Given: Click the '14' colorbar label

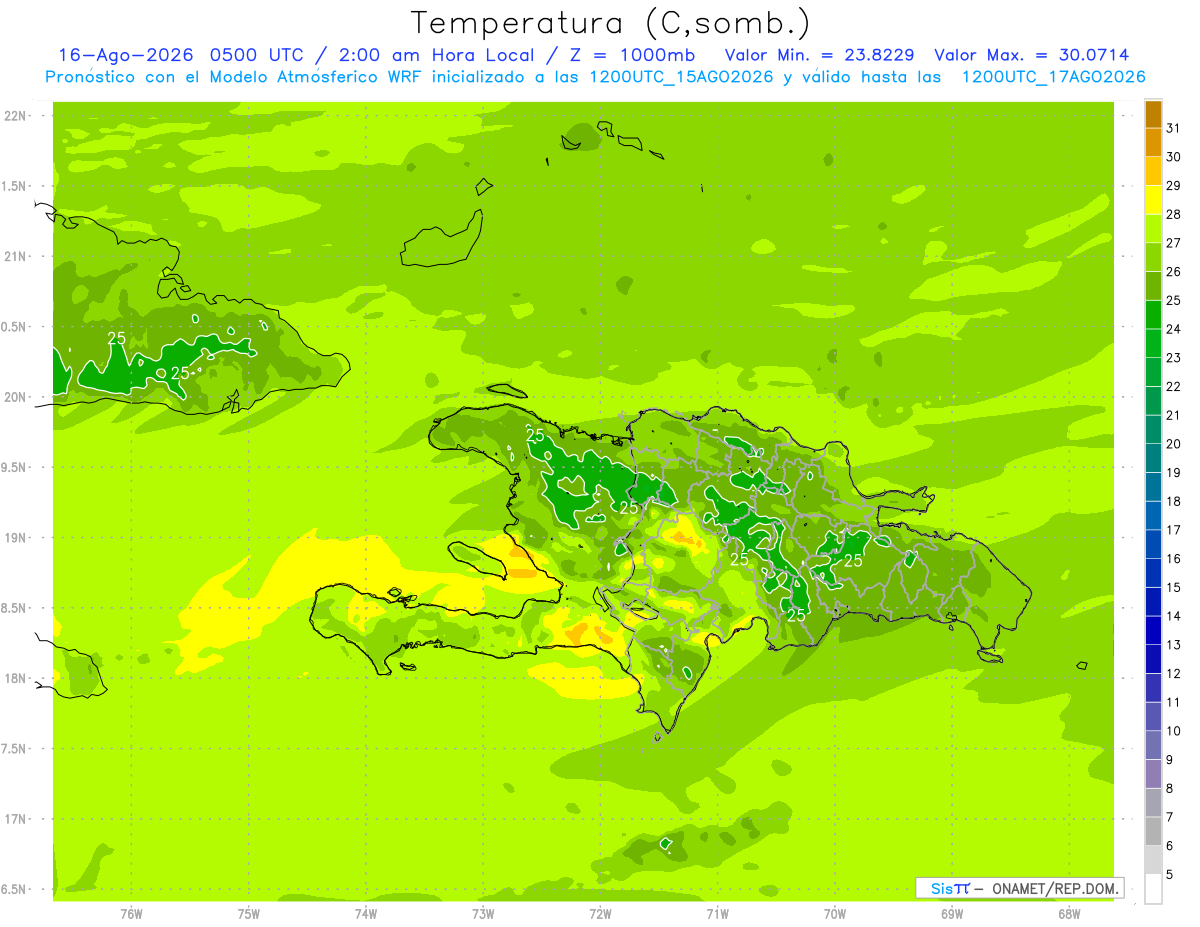Looking at the screenshot, I should (1173, 616).
